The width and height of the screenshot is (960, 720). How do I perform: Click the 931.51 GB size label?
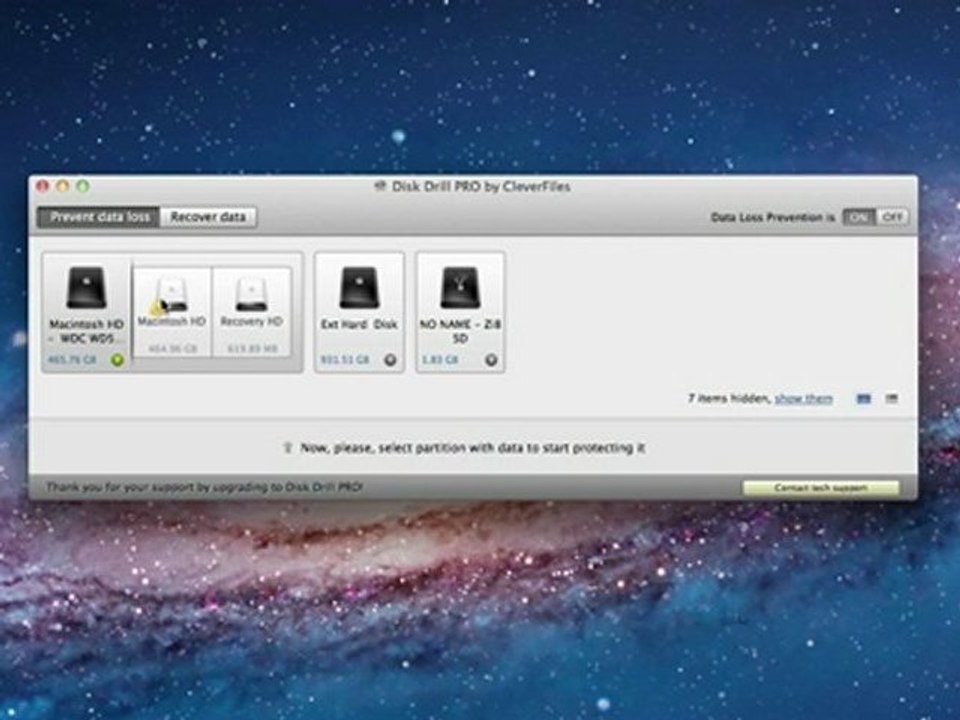click(x=345, y=360)
